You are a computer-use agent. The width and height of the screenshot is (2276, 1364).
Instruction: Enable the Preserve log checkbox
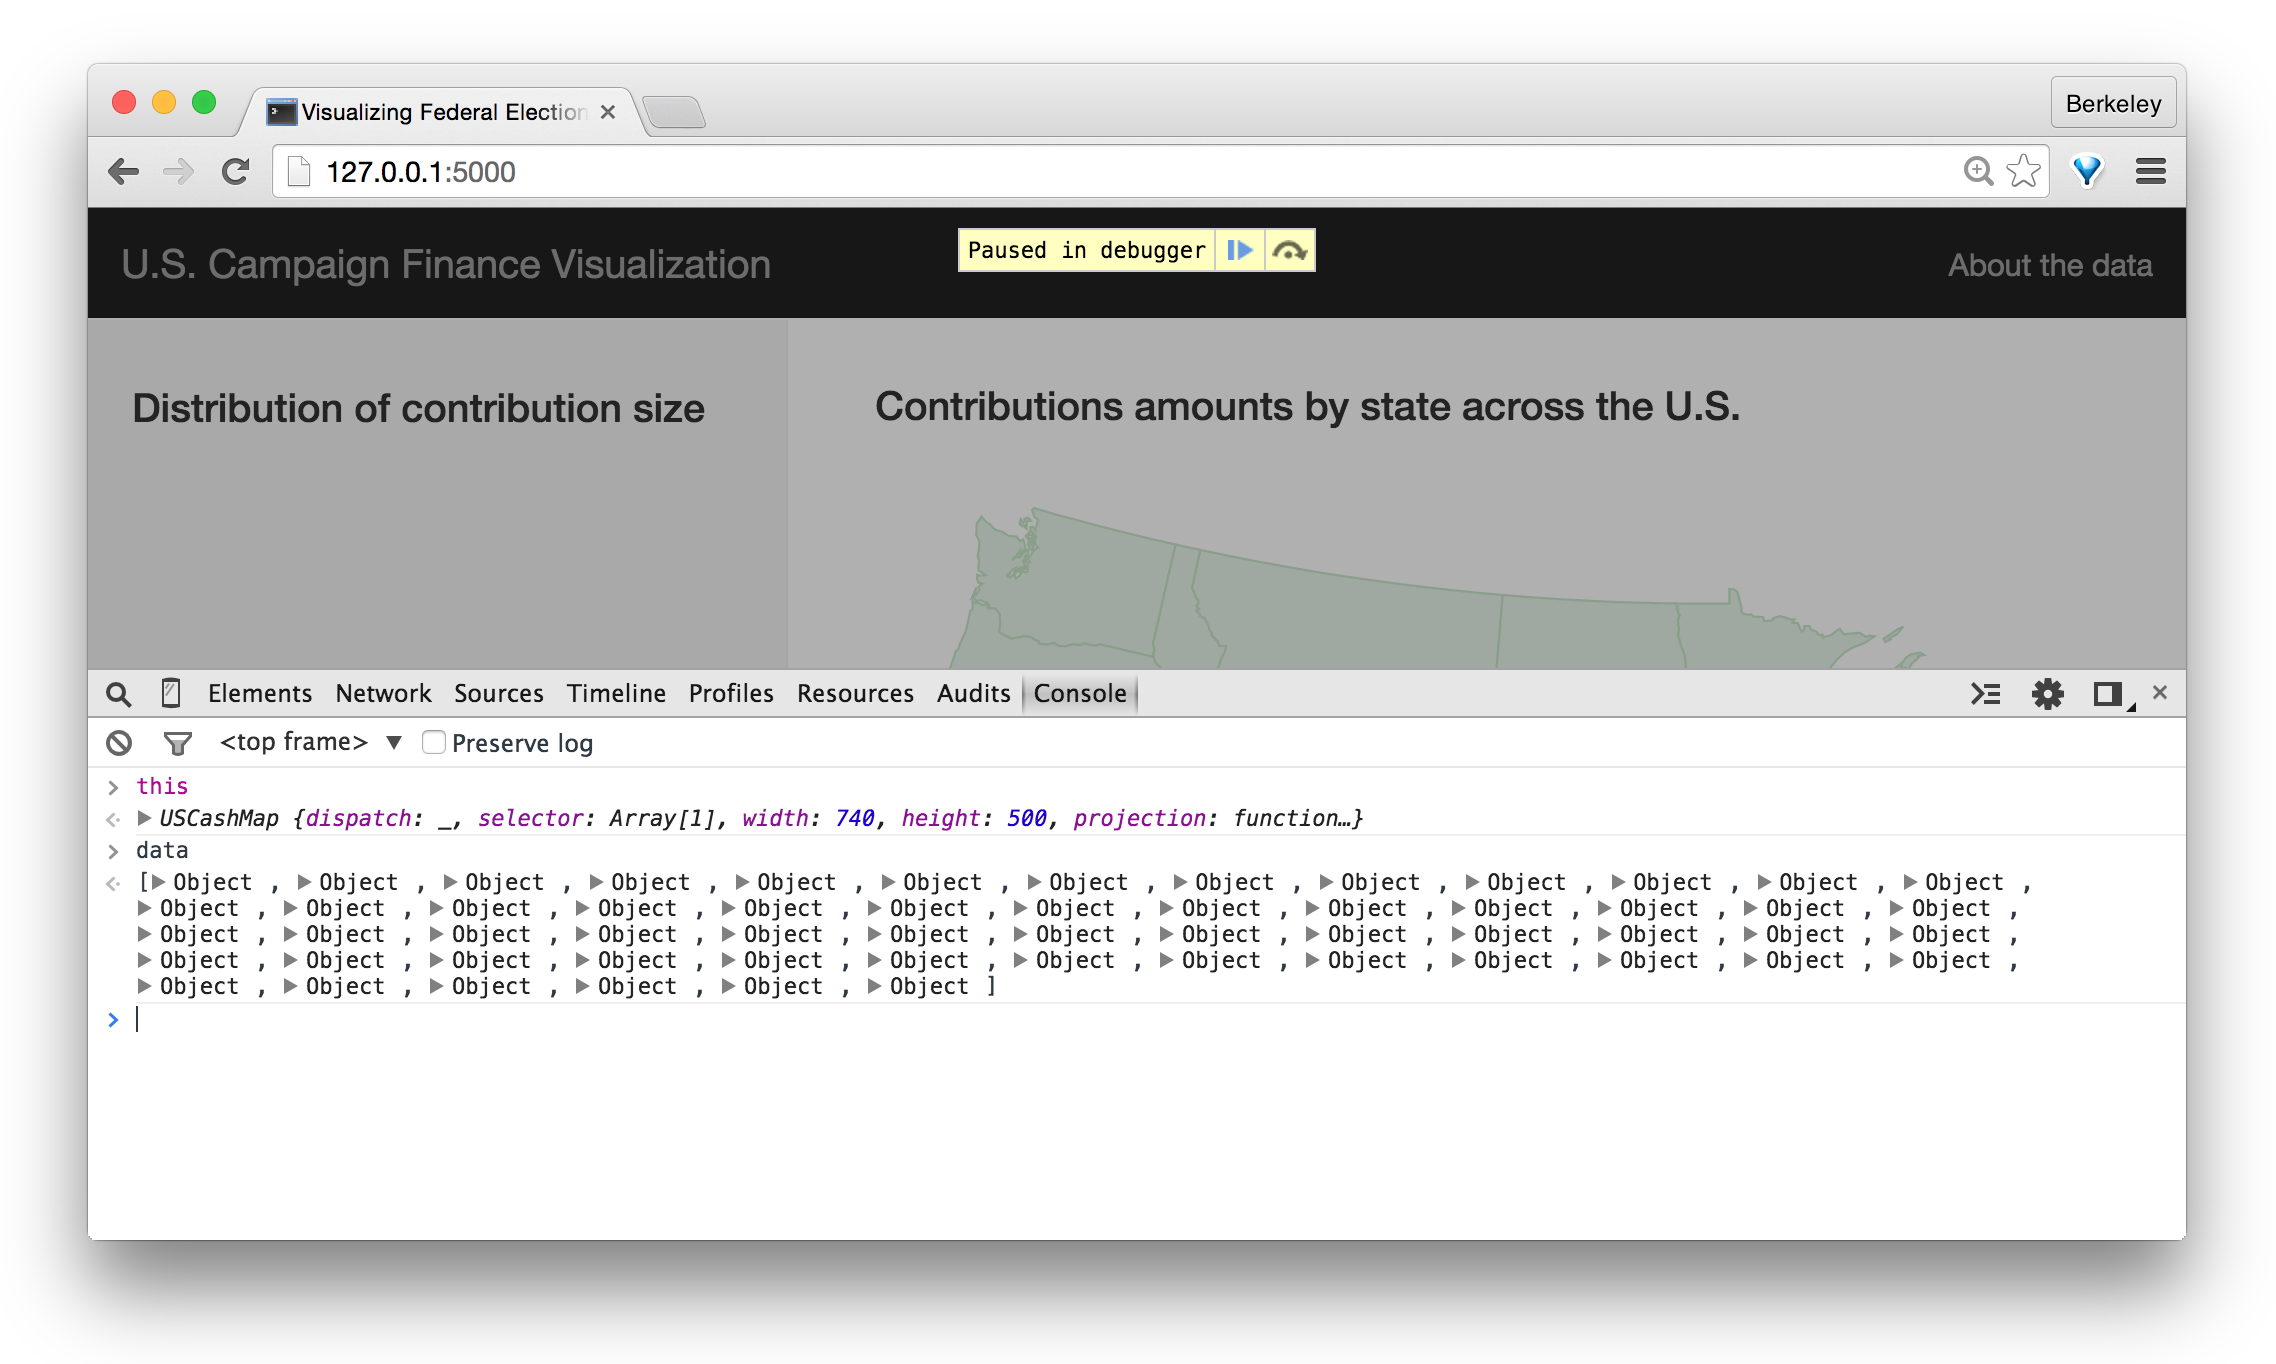click(433, 742)
